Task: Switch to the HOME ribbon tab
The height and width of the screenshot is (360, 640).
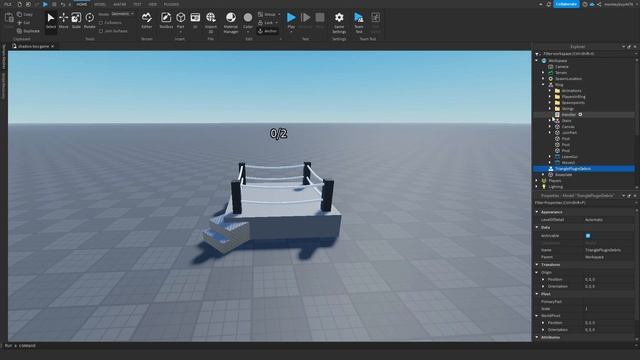Action: pyautogui.click(x=82, y=4)
